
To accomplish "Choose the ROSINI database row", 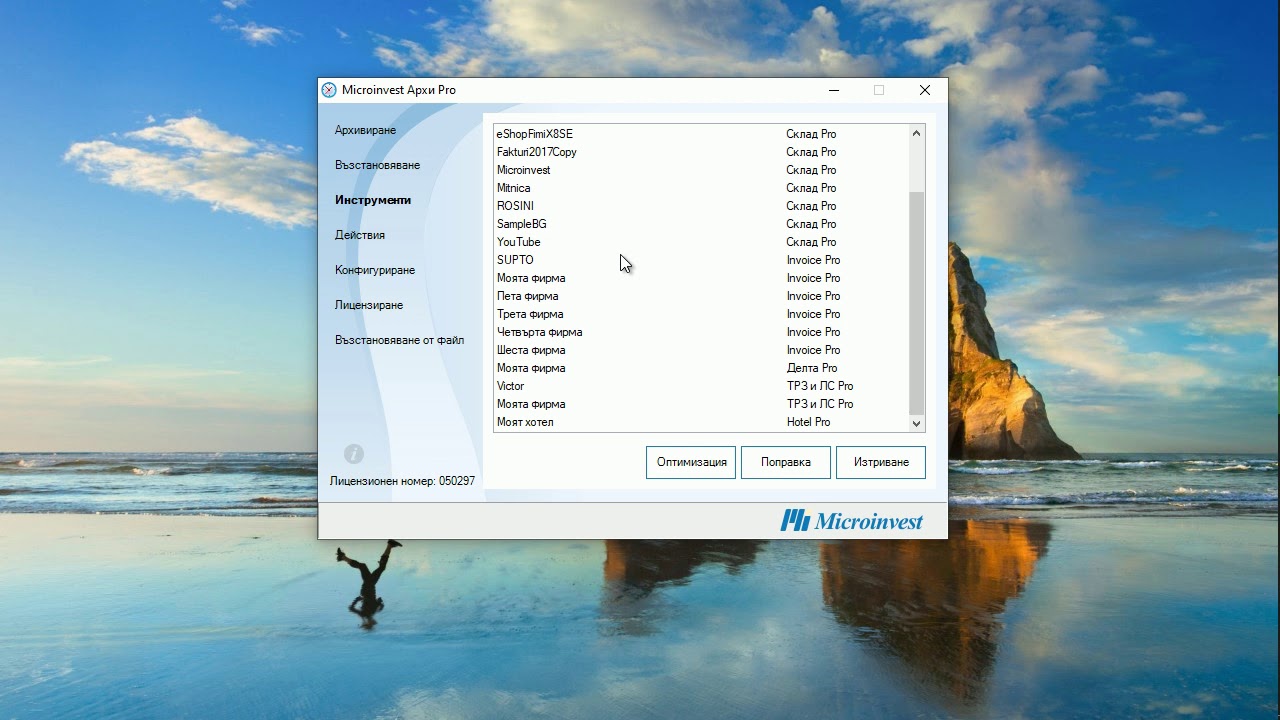I will click(x=701, y=206).
